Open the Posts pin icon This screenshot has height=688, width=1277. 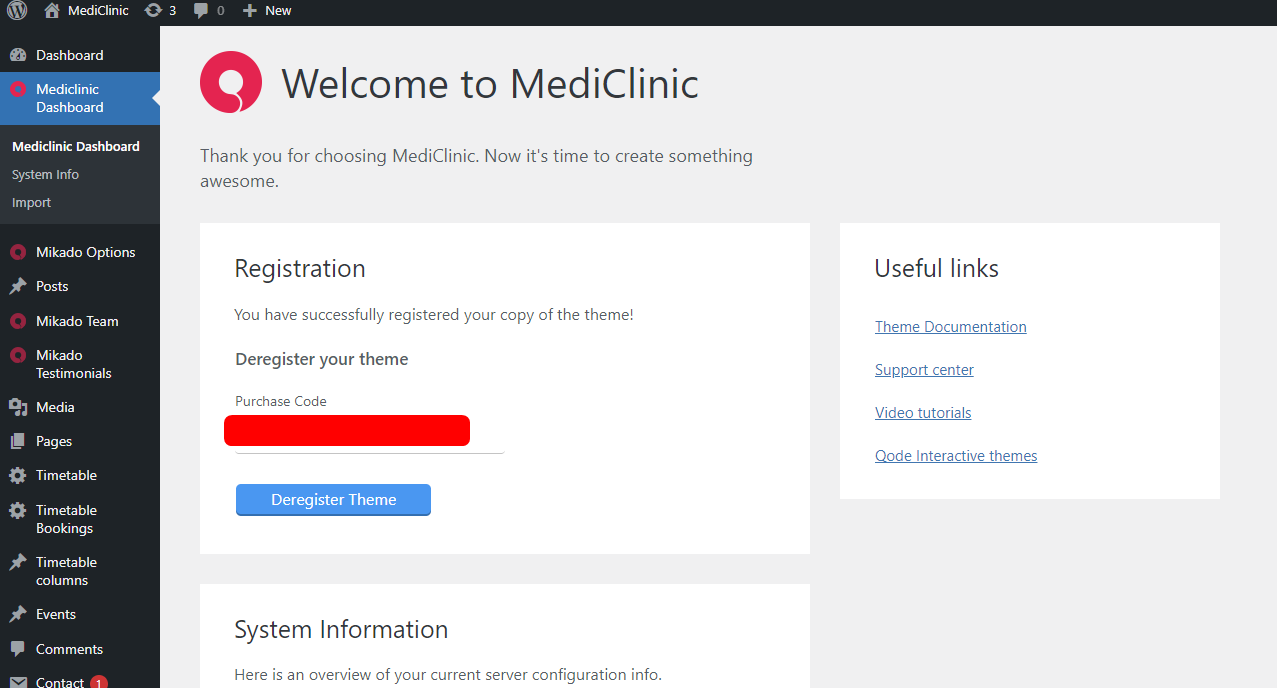(18, 286)
